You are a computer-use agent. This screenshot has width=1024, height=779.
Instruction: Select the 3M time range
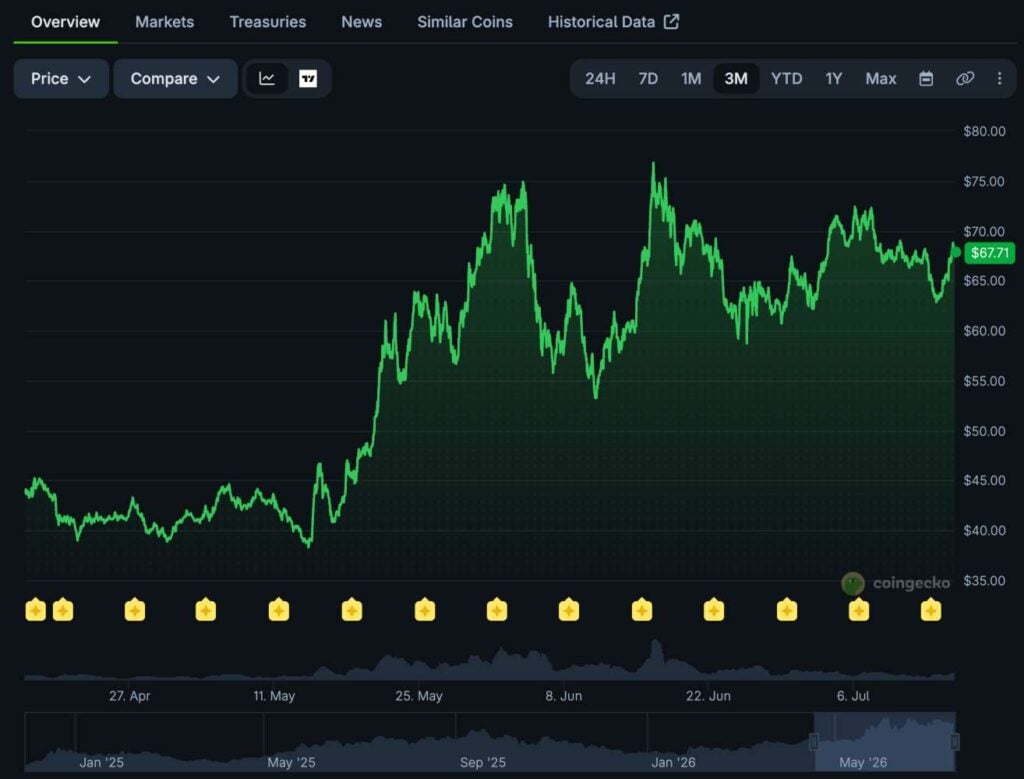(736, 79)
